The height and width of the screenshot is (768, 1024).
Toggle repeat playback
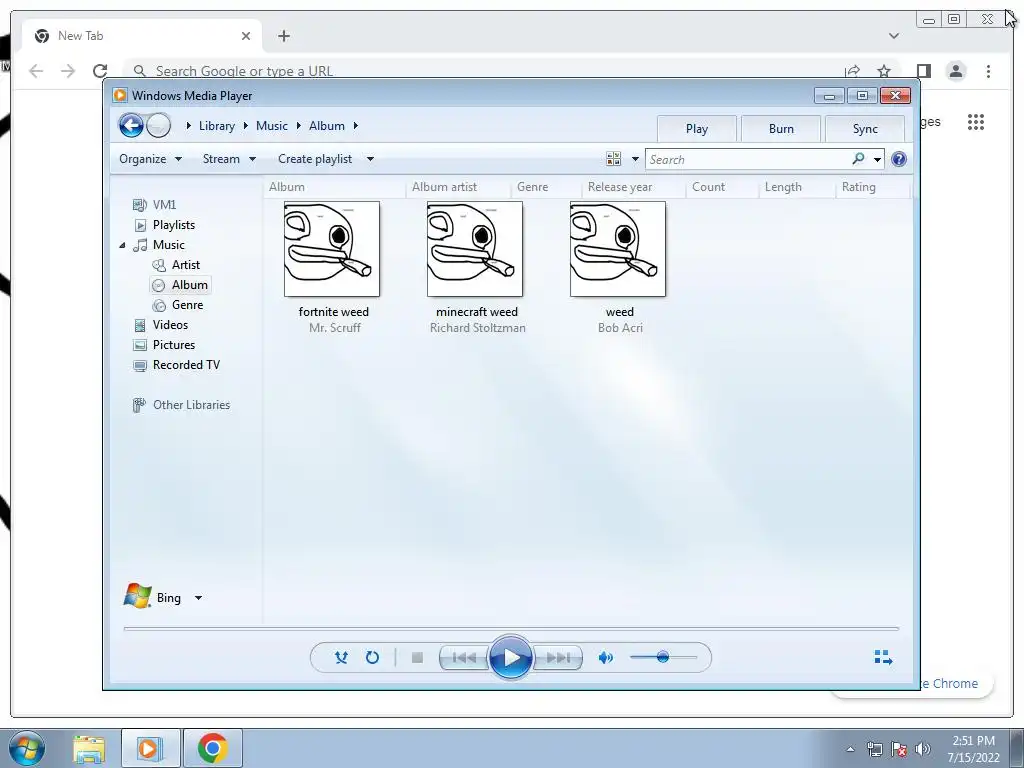coord(372,658)
